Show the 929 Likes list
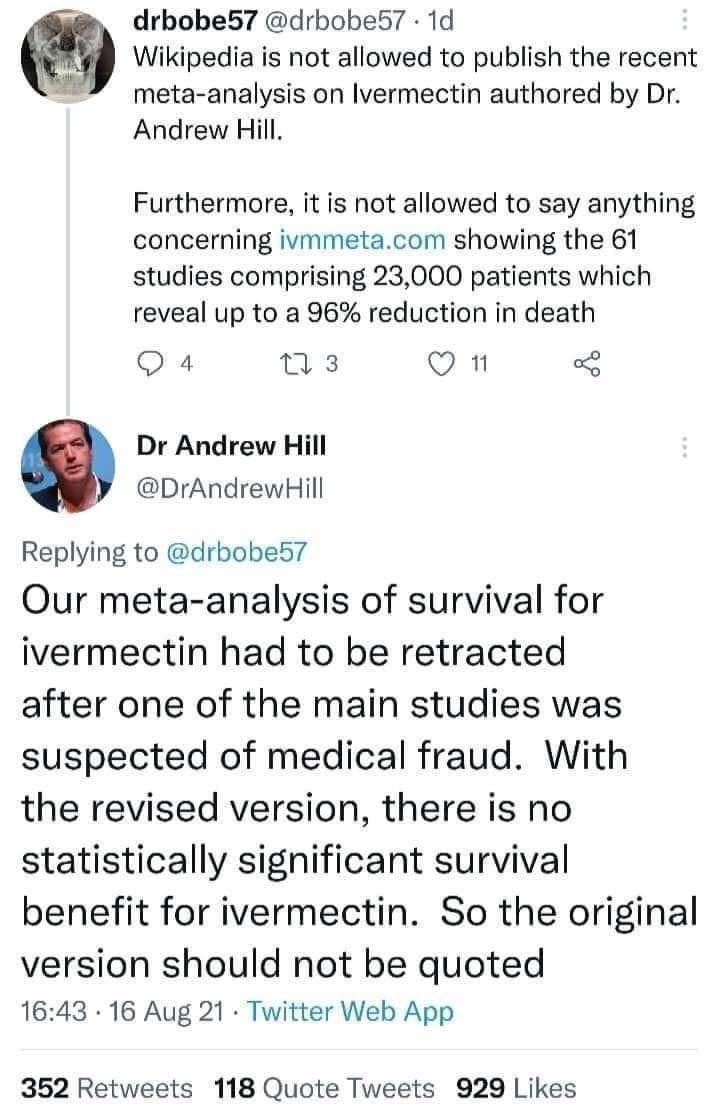720x1113 pixels. click(x=515, y=1088)
